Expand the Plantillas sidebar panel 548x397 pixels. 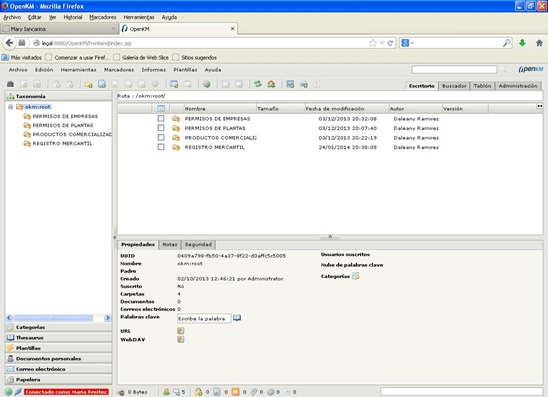58,348
